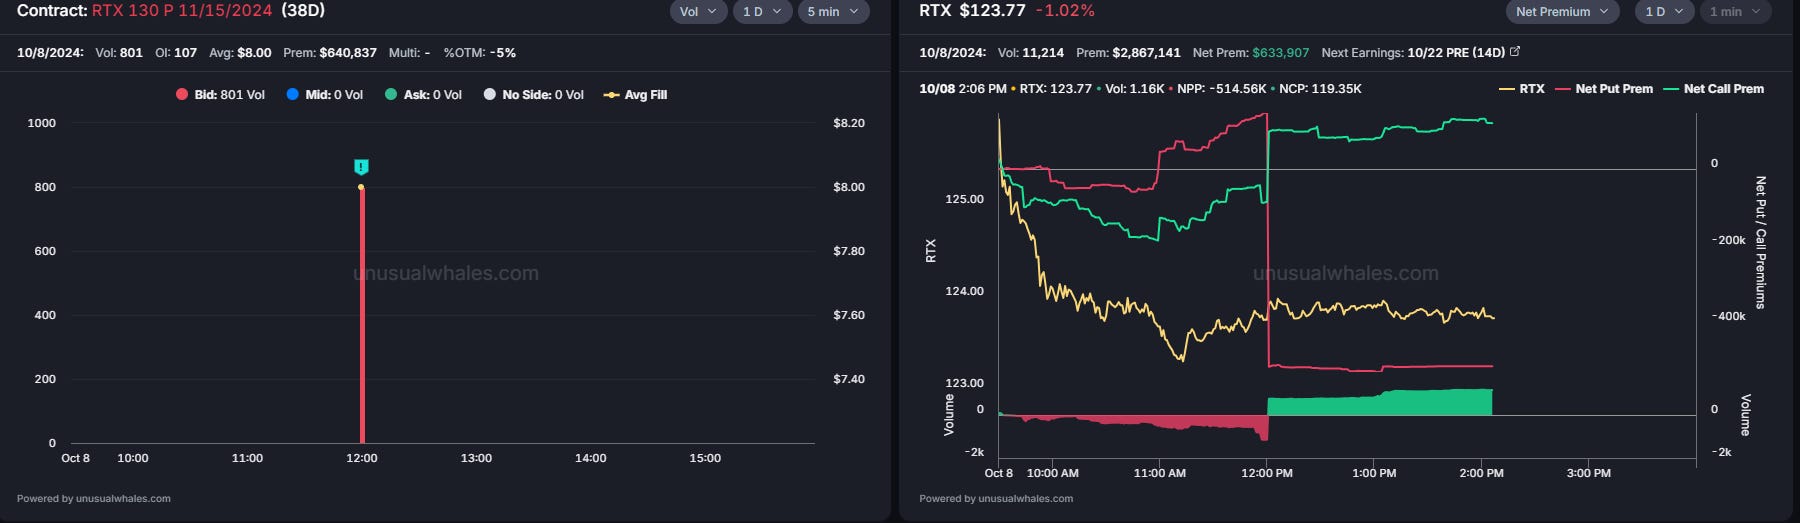Open Next Earnings external link icon
Screen dimensions: 1800x523
click(x=1514, y=51)
